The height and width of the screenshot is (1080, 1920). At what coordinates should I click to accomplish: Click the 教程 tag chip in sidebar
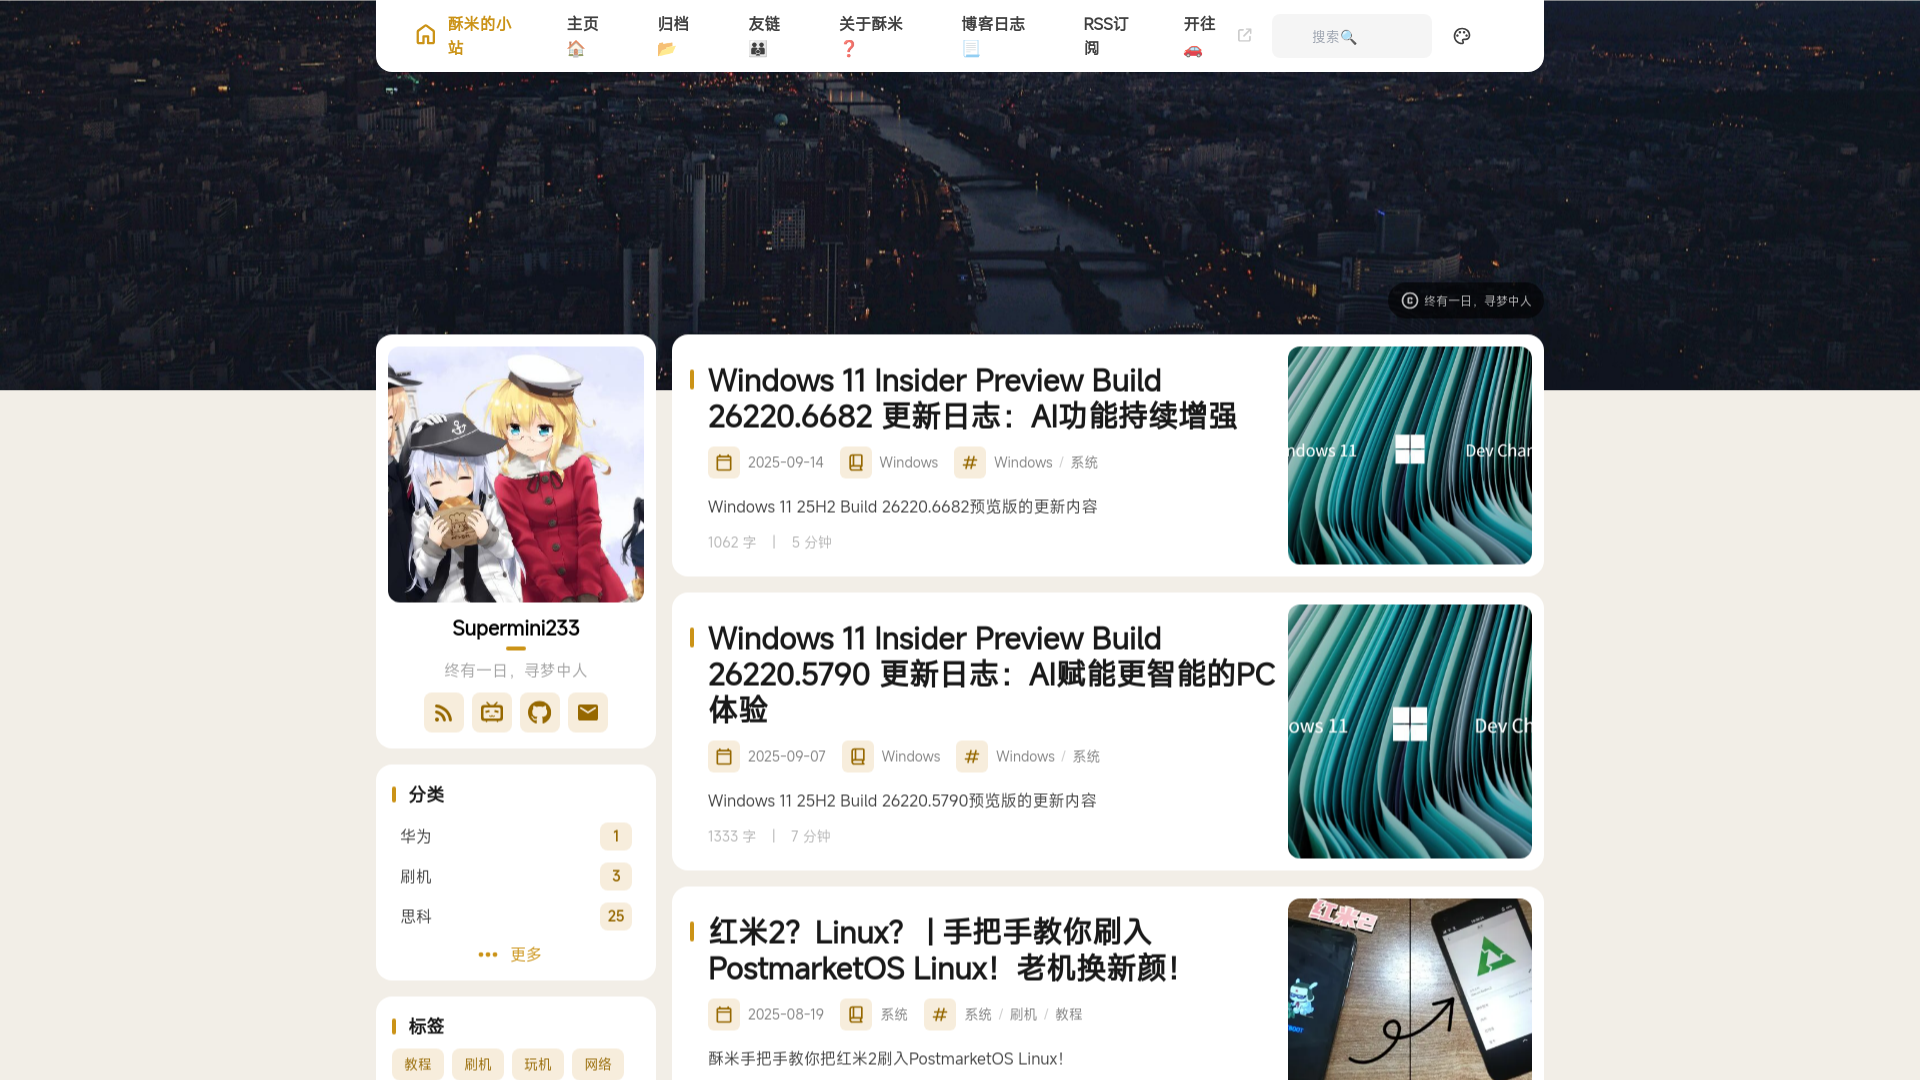pyautogui.click(x=418, y=1065)
